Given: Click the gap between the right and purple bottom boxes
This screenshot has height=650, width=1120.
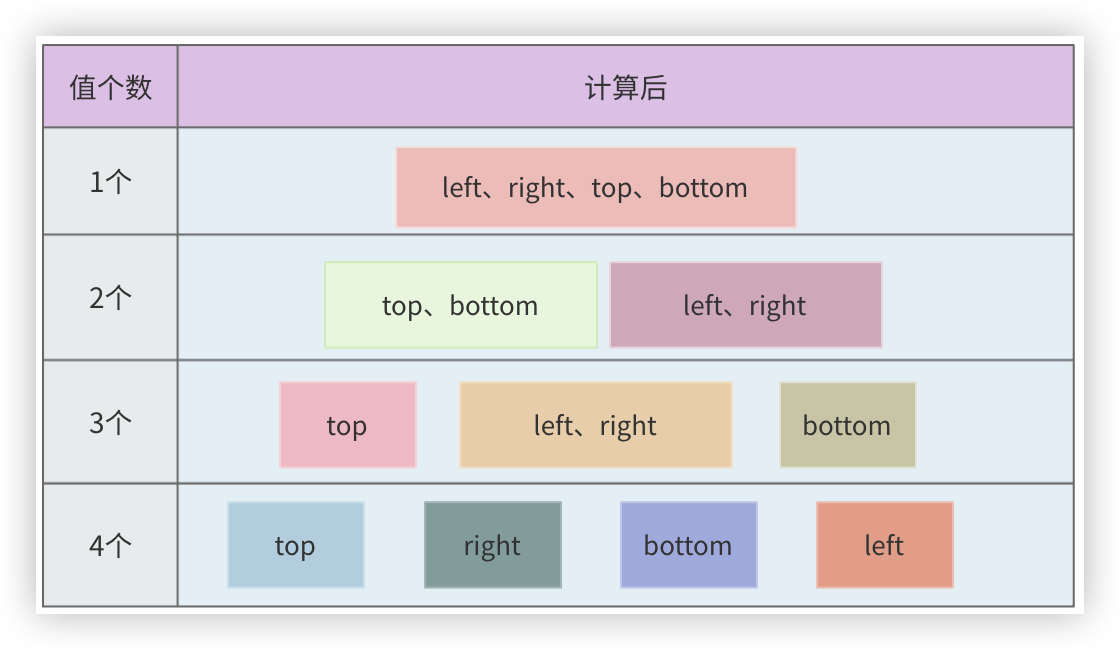Looking at the screenshot, I should [590, 545].
